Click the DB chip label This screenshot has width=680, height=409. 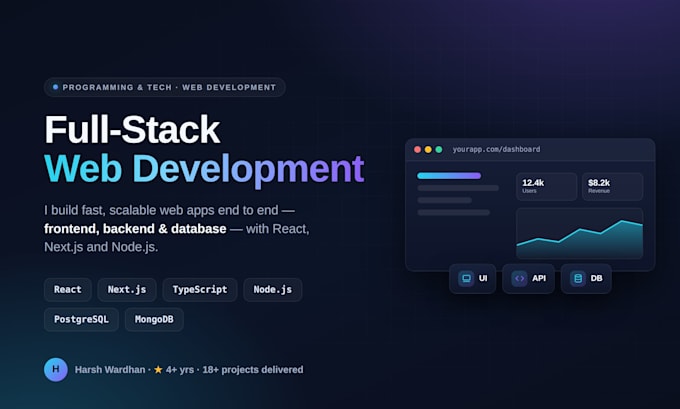[x=596, y=278]
